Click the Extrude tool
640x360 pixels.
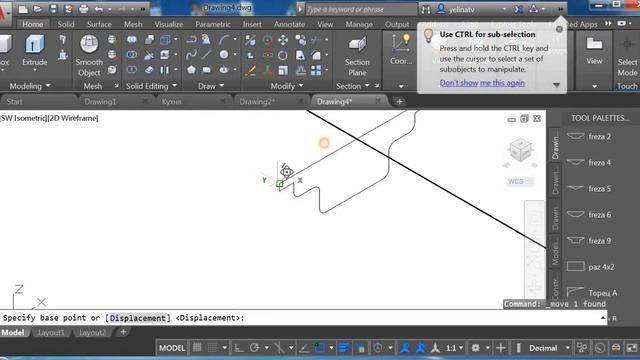[x=34, y=51]
